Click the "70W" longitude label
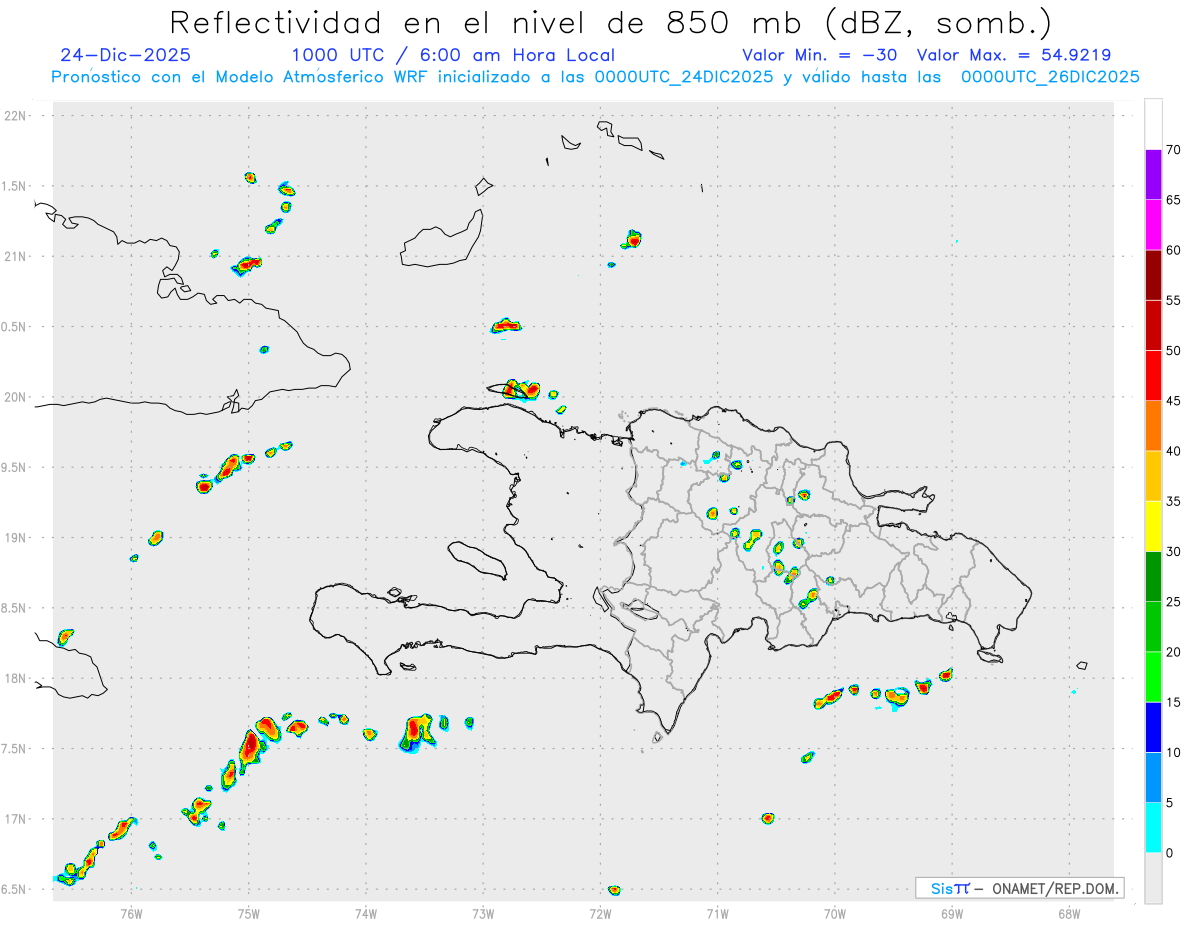The width and height of the screenshot is (1200, 927). tap(835, 912)
